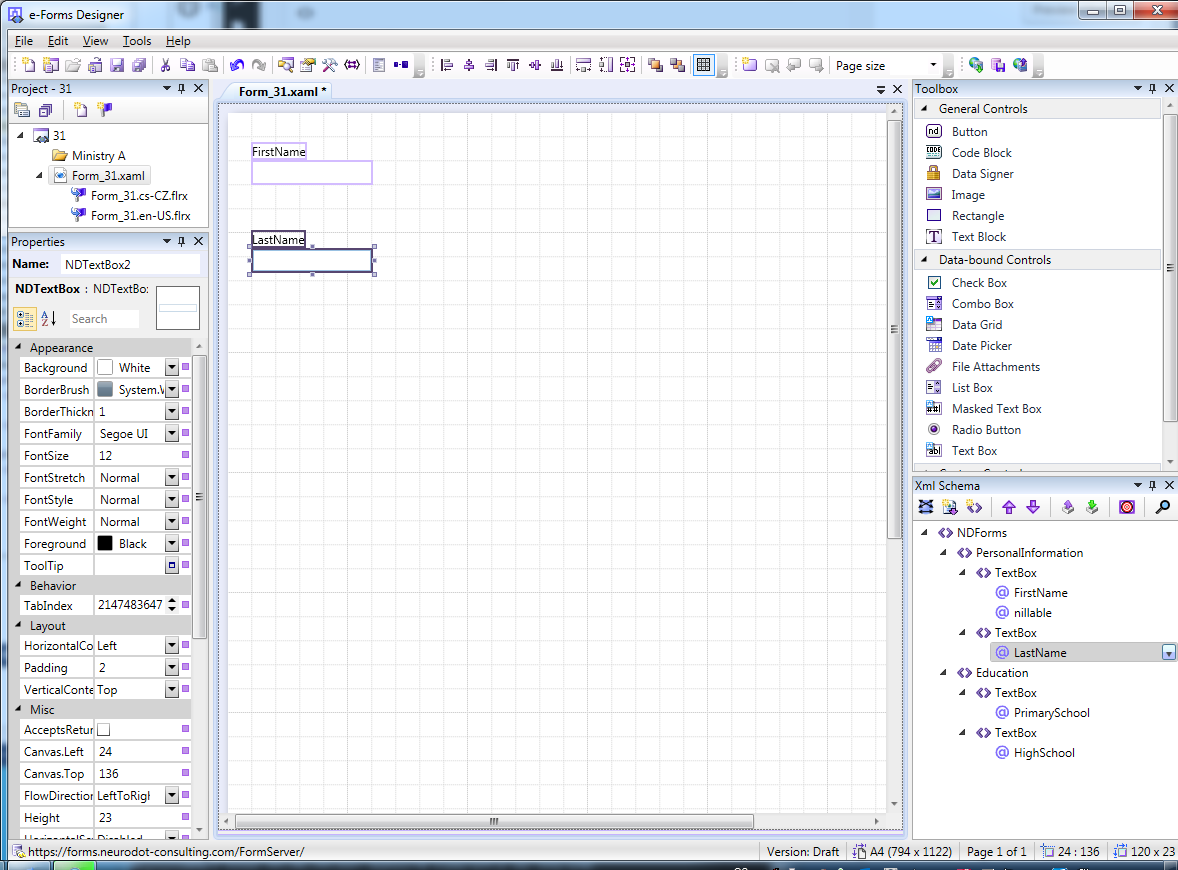Select the PrimarySchool schema attribute
The height and width of the screenshot is (870, 1178).
(x=1051, y=713)
